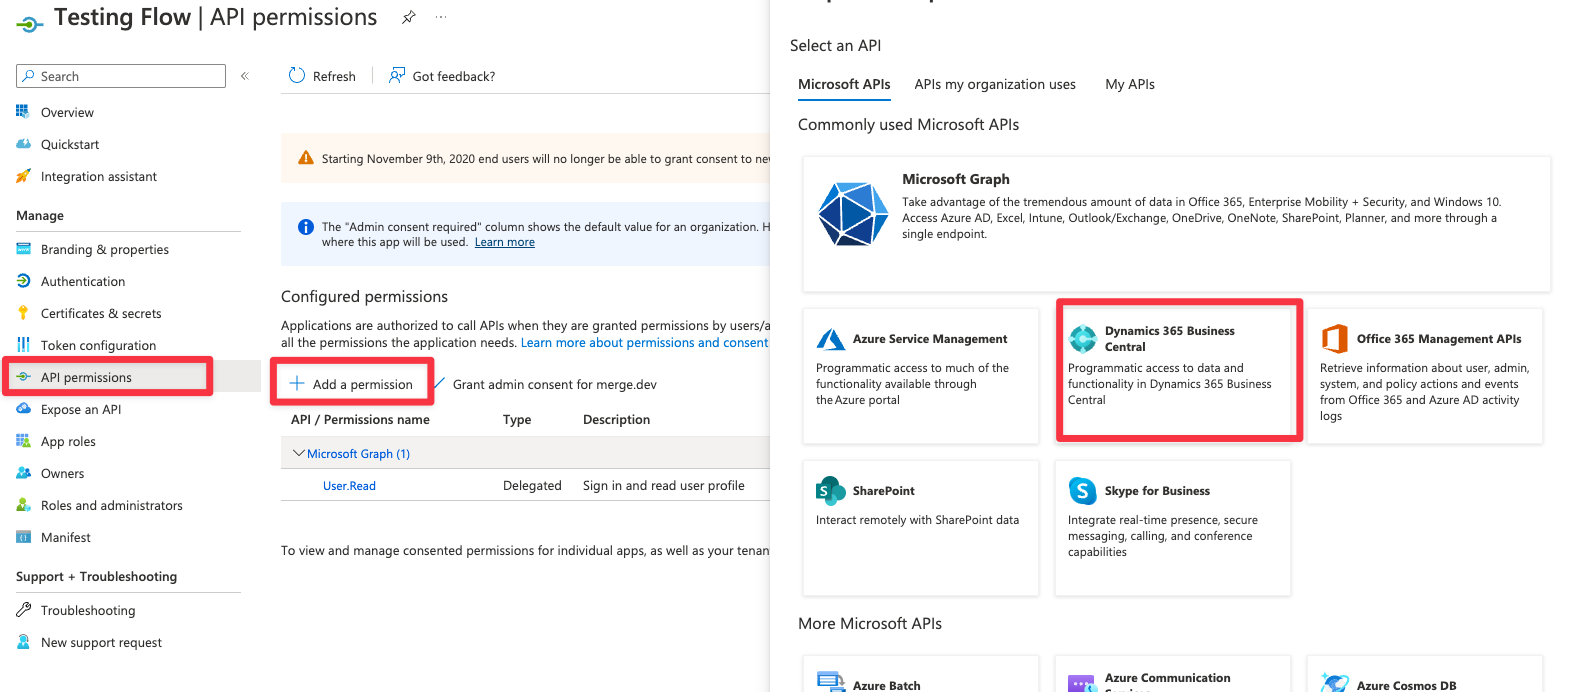This screenshot has width=1584, height=692.
Task: Collapse the sidebar with double-chevron icon
Action: tap(245, 76)
